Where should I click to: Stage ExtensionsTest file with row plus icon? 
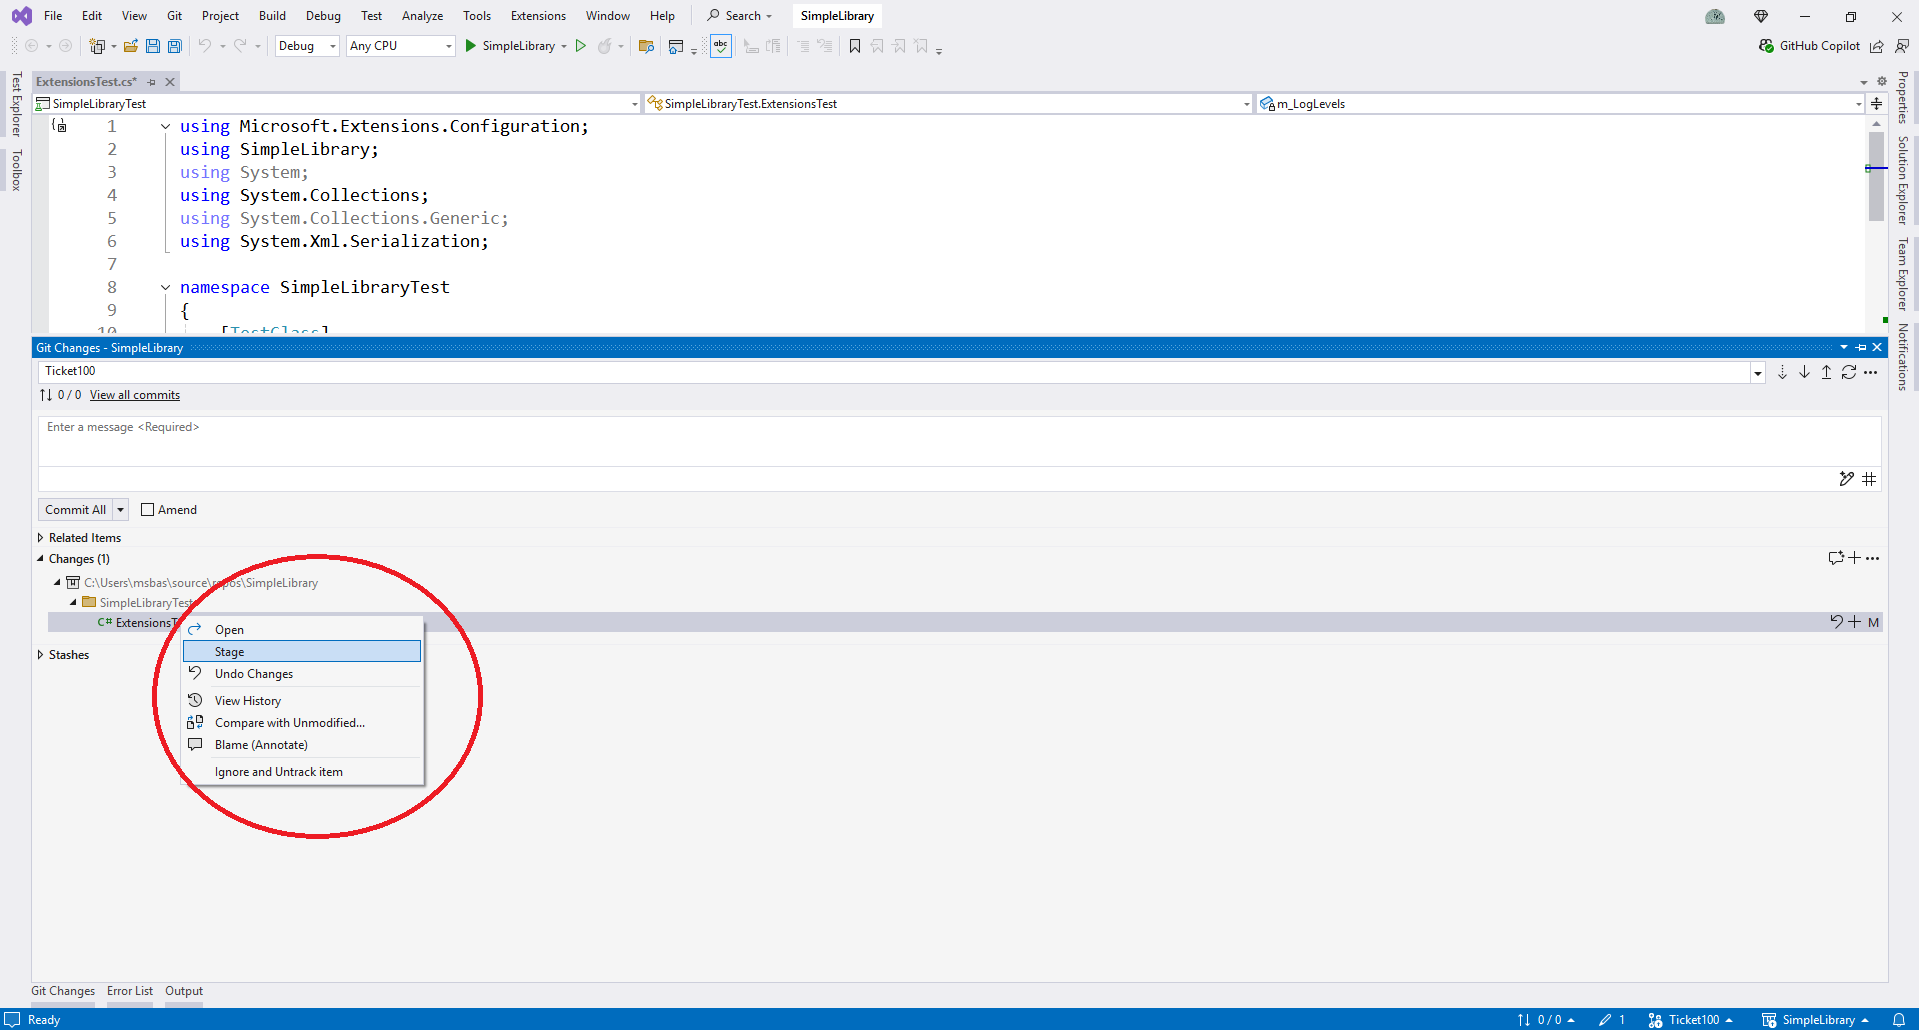pos(1855,622)
